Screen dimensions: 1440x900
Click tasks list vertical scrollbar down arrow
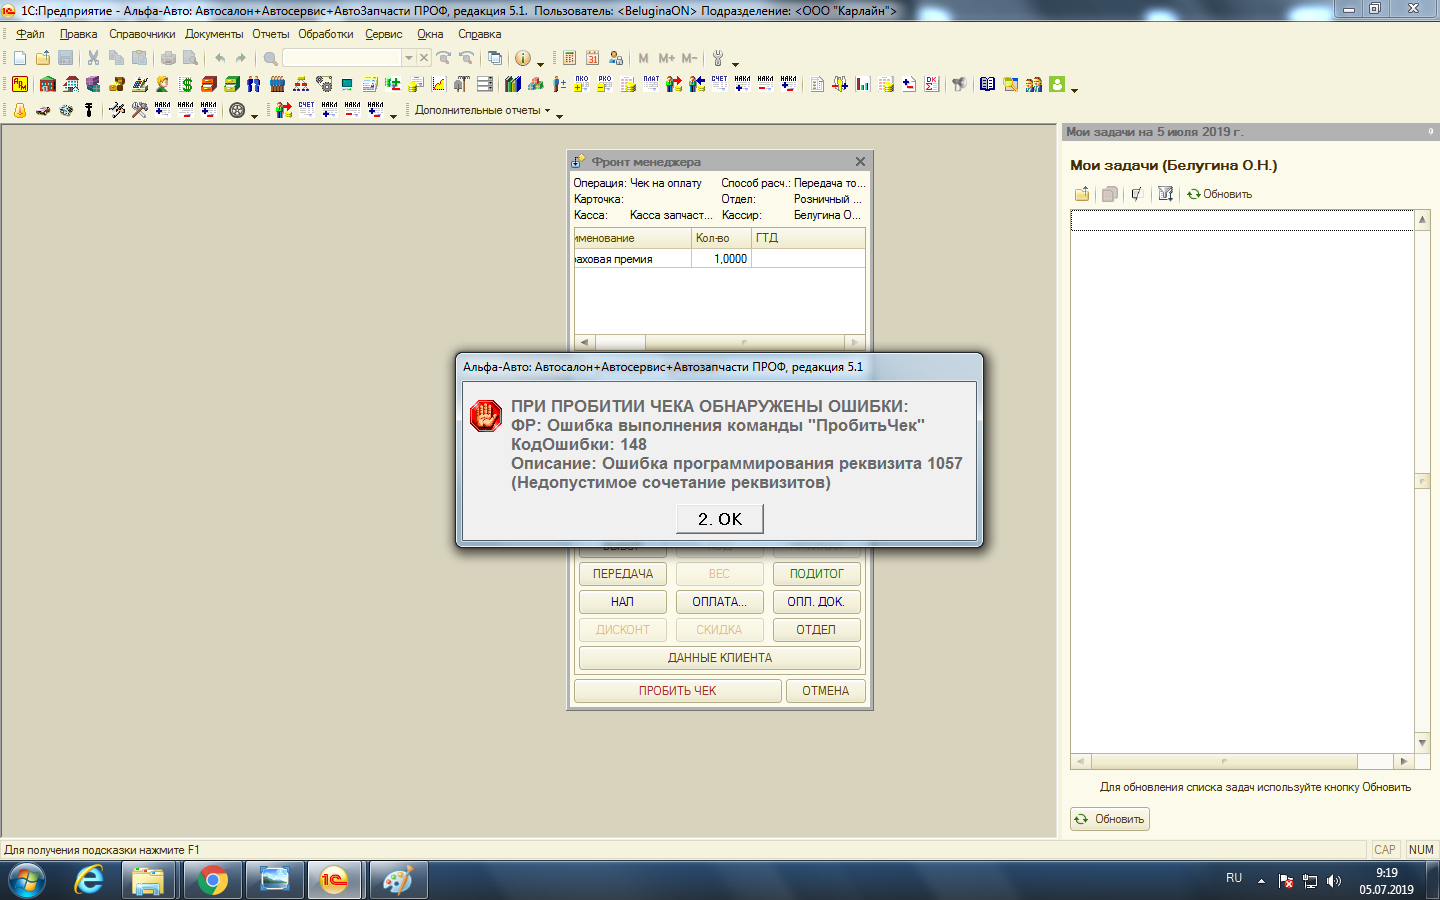point(1422,743)
